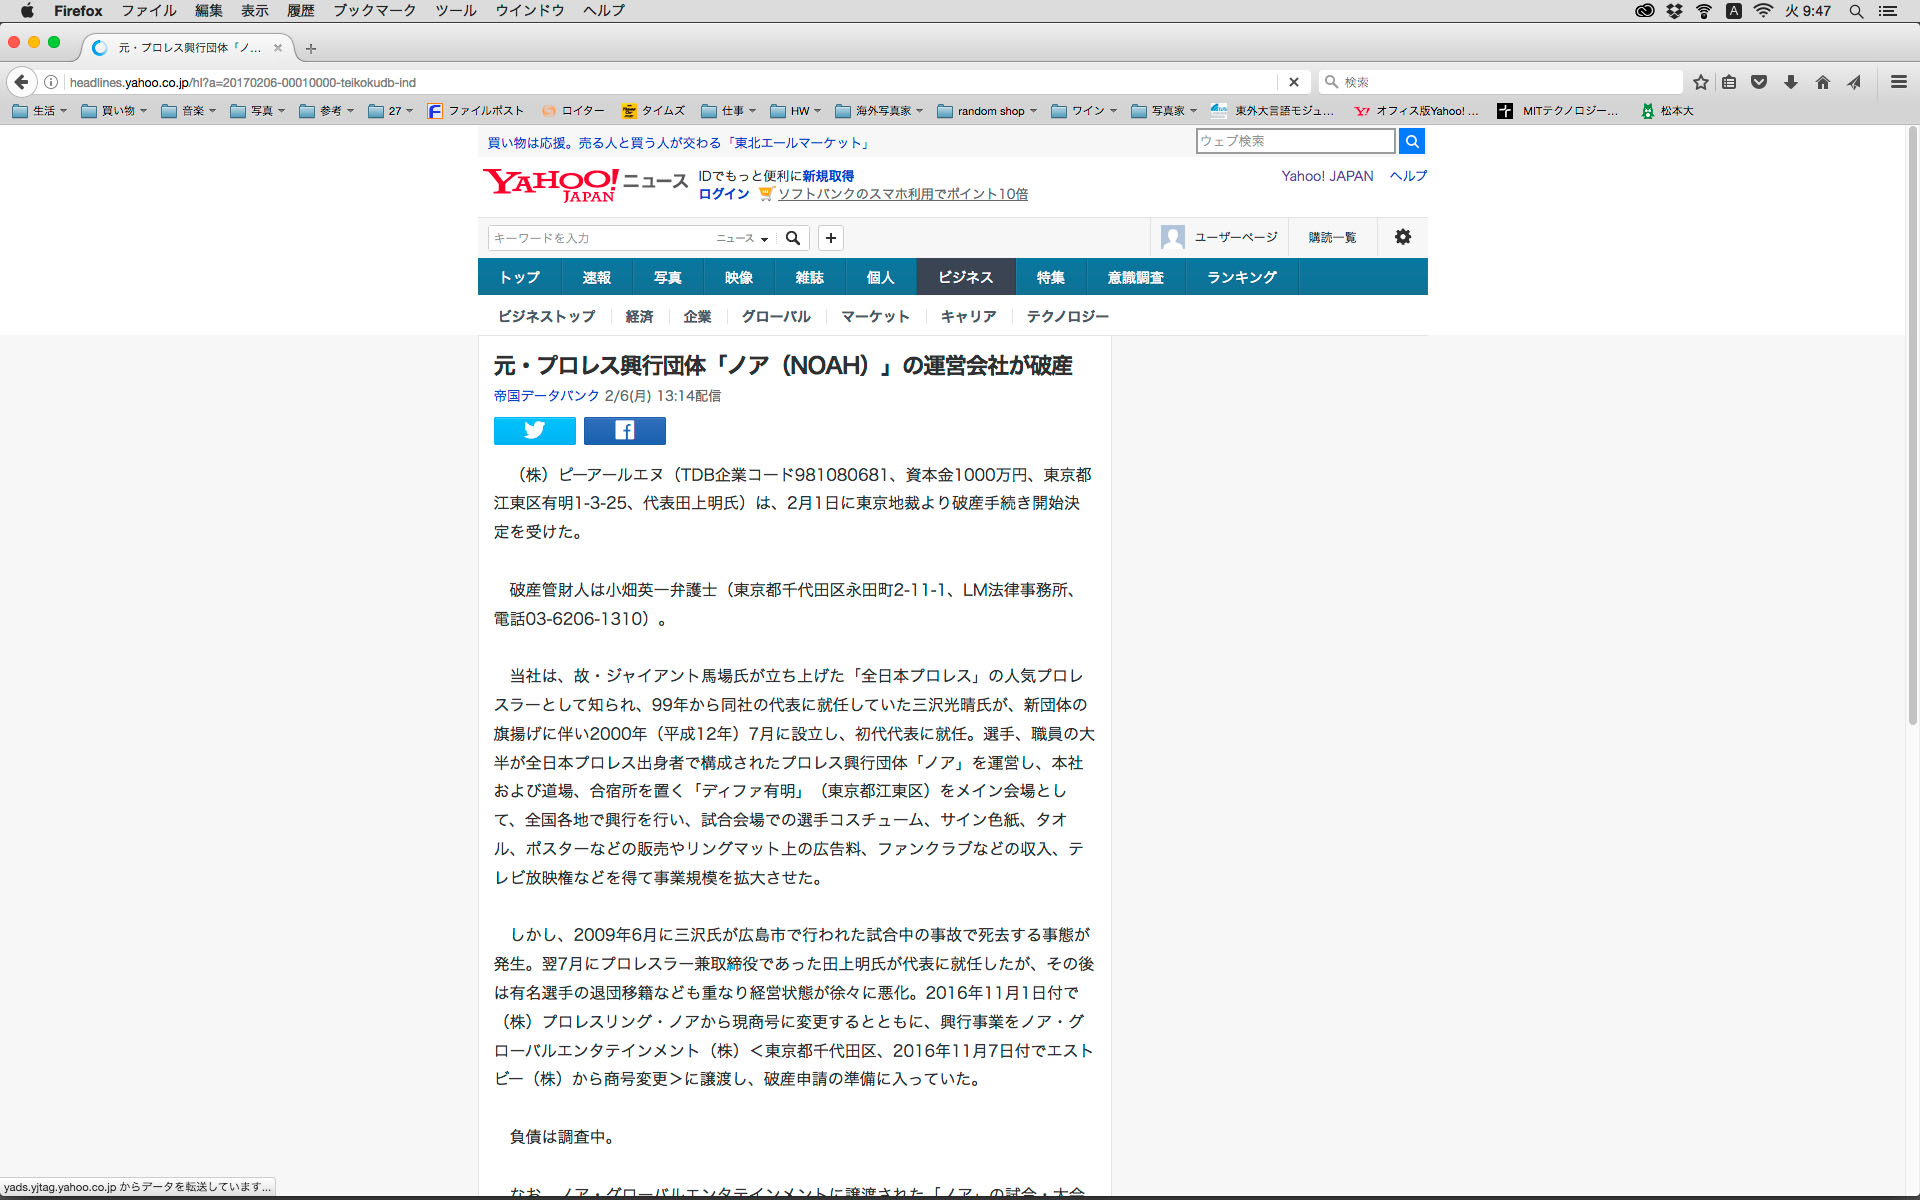Click blue web search button
The height and width of the screenshot is (1200, 1920).
(x=1411, y=141)
